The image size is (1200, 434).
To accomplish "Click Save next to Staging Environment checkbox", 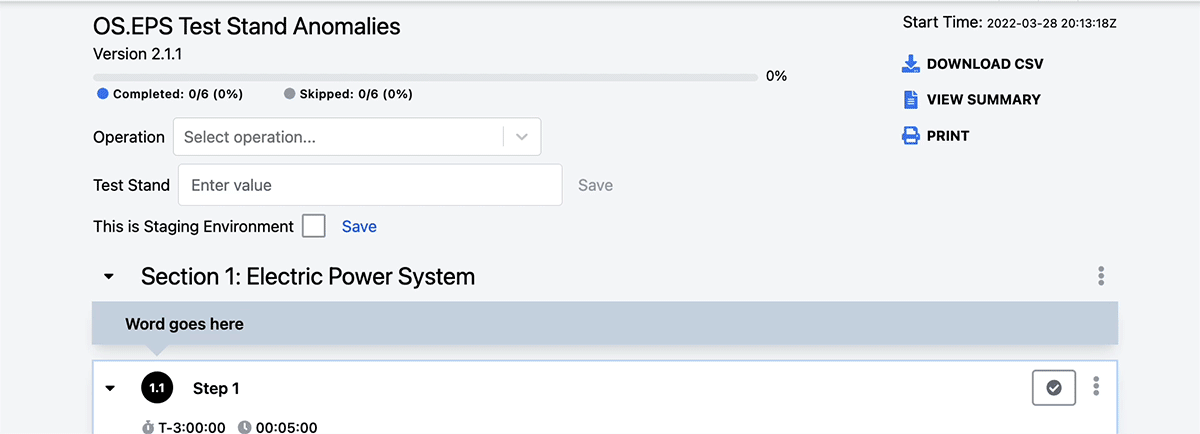I will pos(359,227).
